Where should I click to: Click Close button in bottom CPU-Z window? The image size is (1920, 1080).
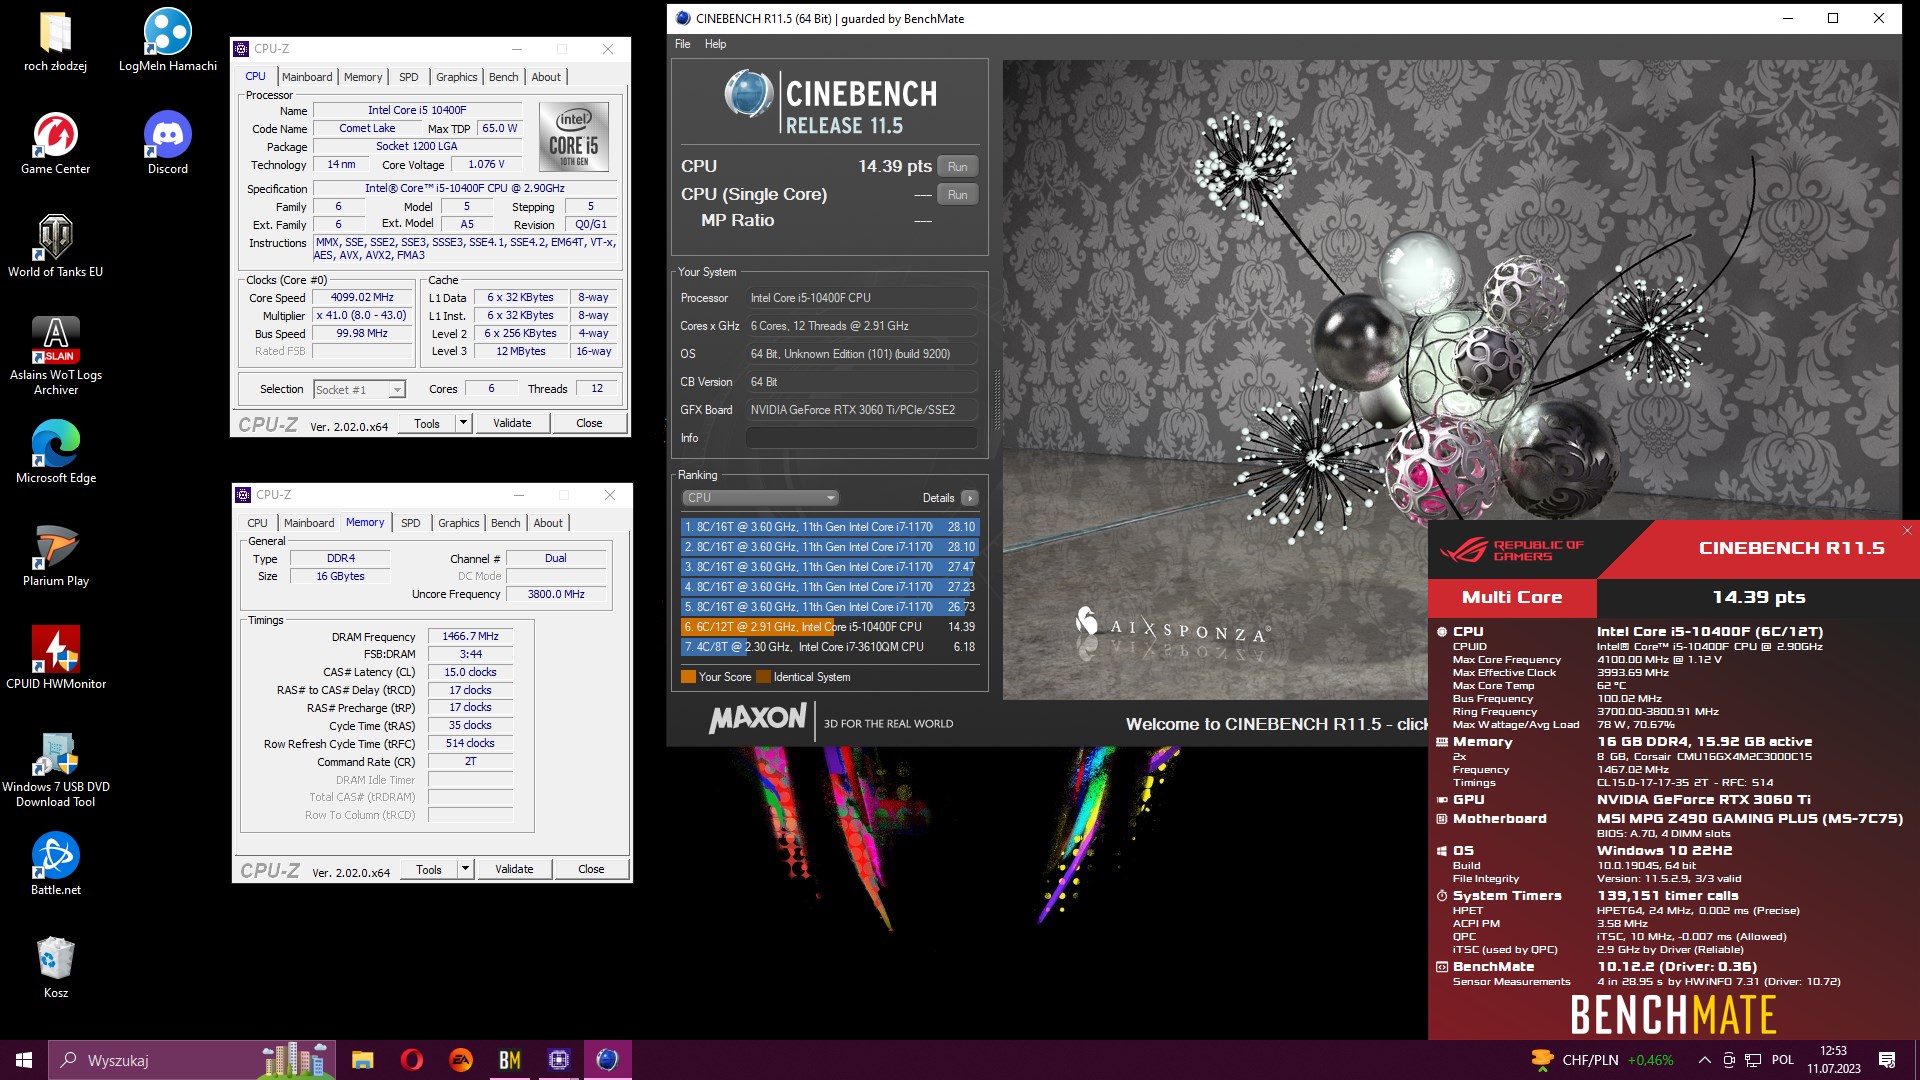[591, 869]
